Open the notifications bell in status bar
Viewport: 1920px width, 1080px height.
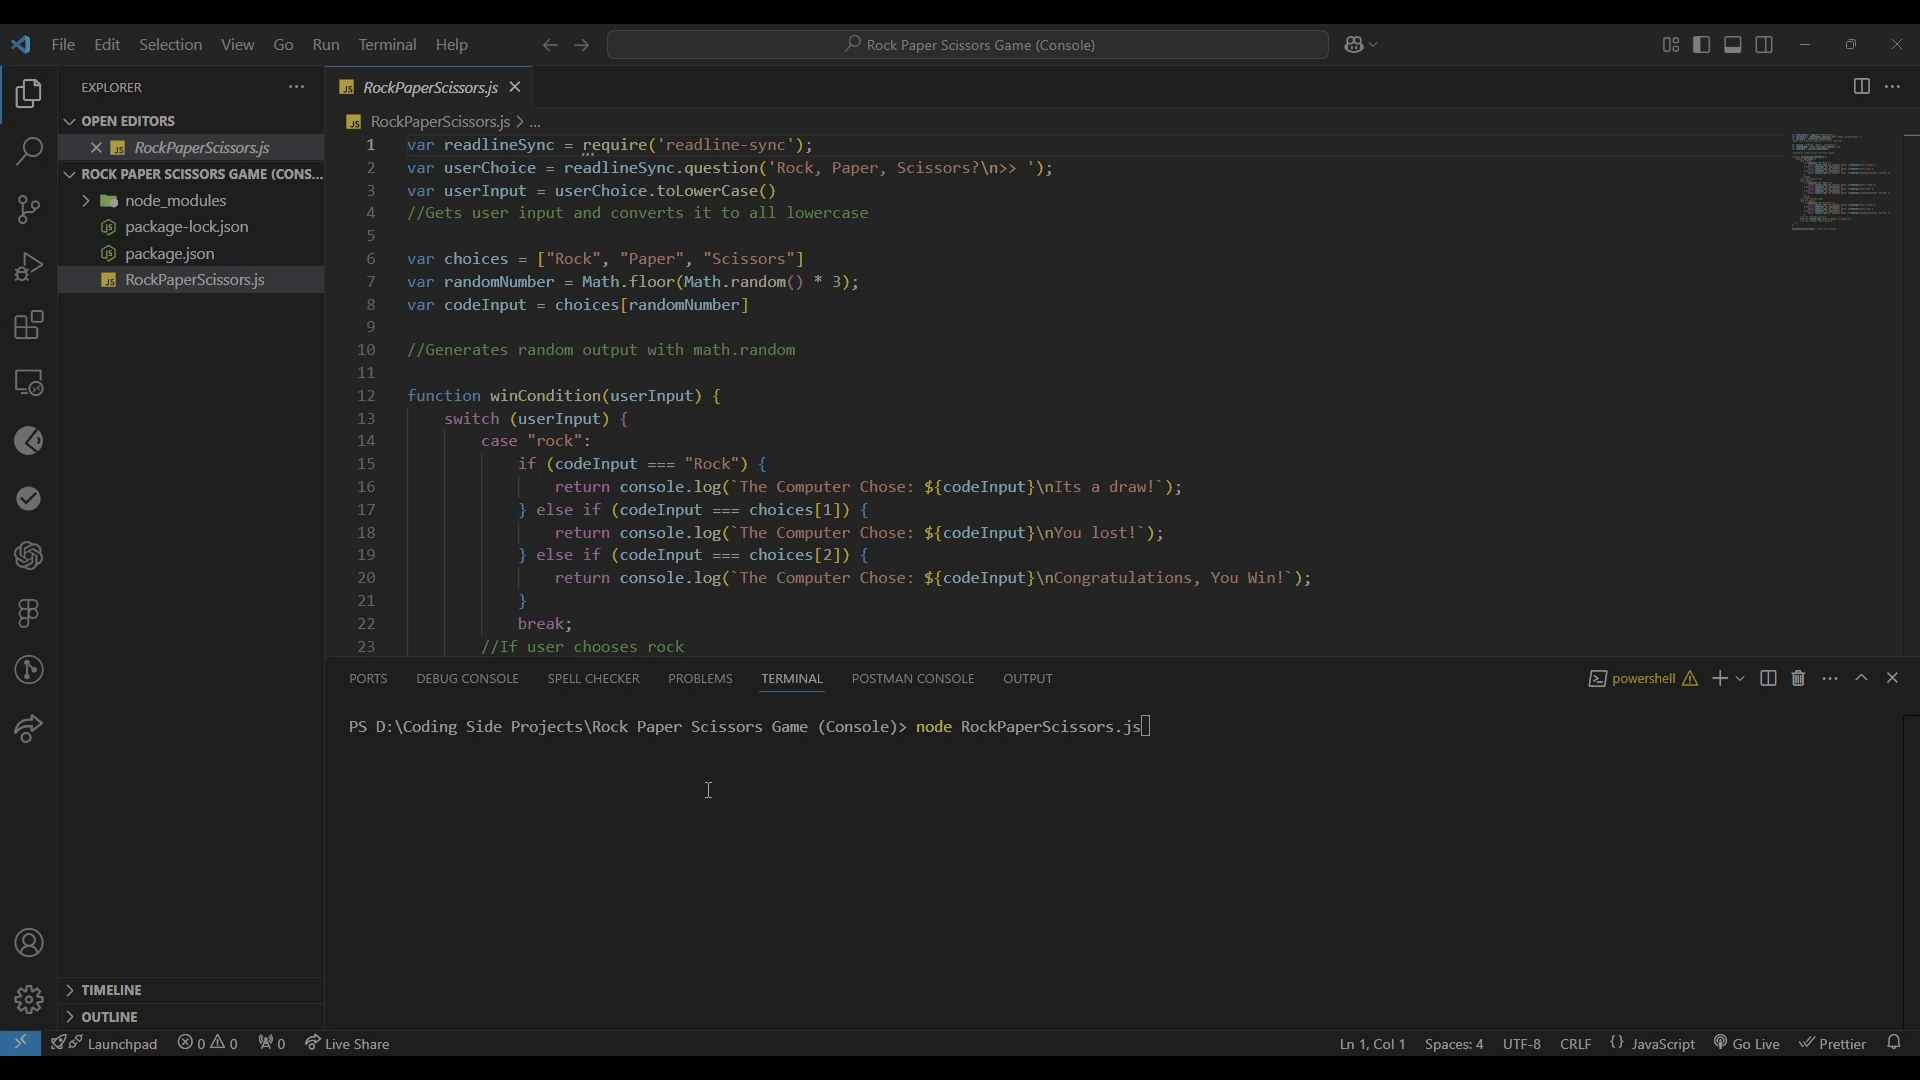(1893, 1043)
